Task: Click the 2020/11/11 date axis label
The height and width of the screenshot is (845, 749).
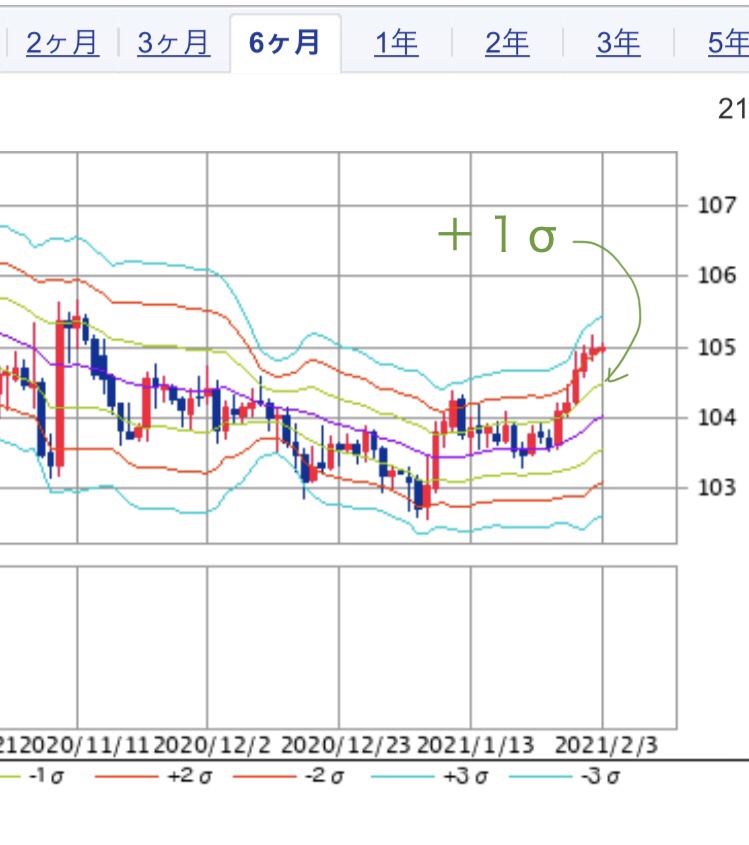Action: tap(85, 745)
